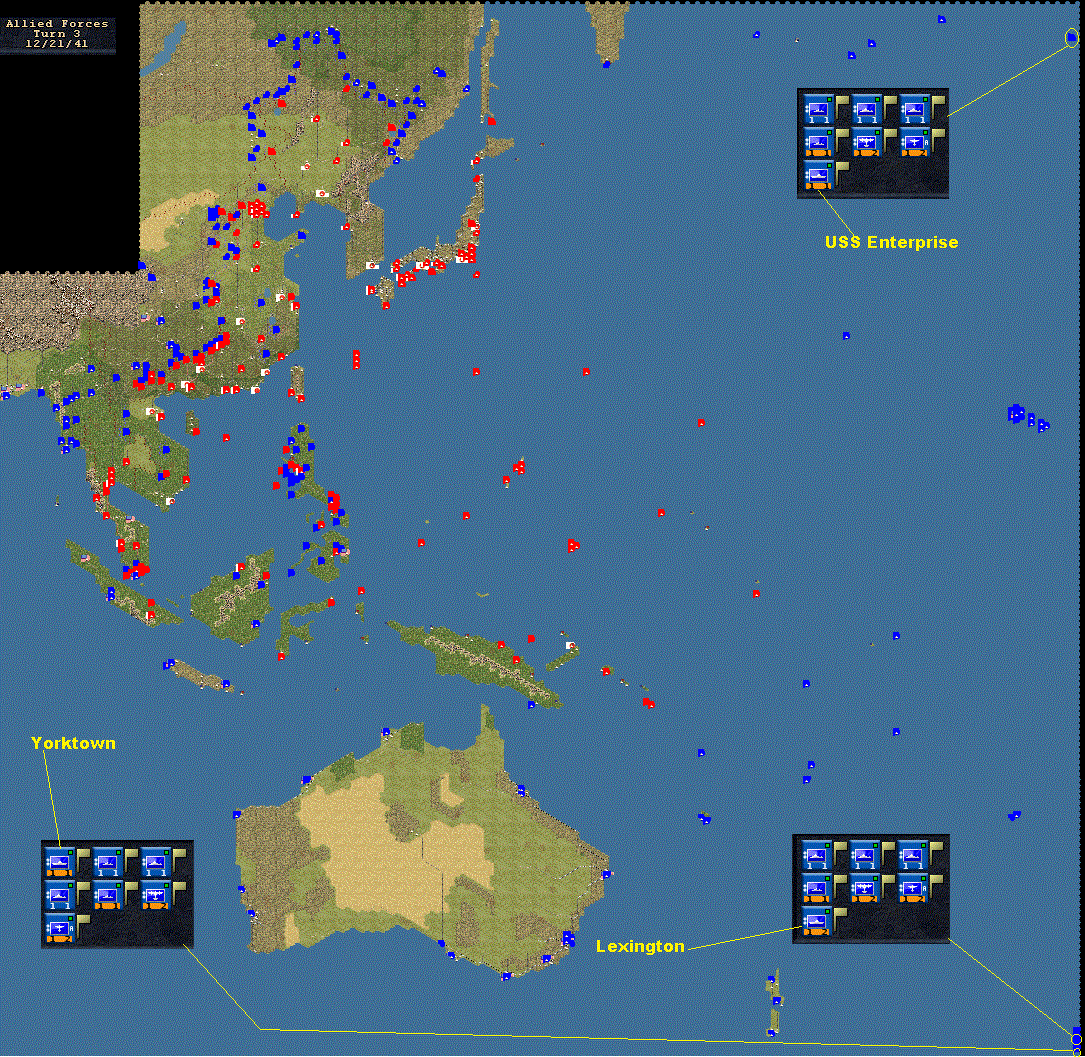Viewport: 1085px width, 1057px height.
Task: Select last top-row warship in Yorktown panel
Action: tap(154, 863)
